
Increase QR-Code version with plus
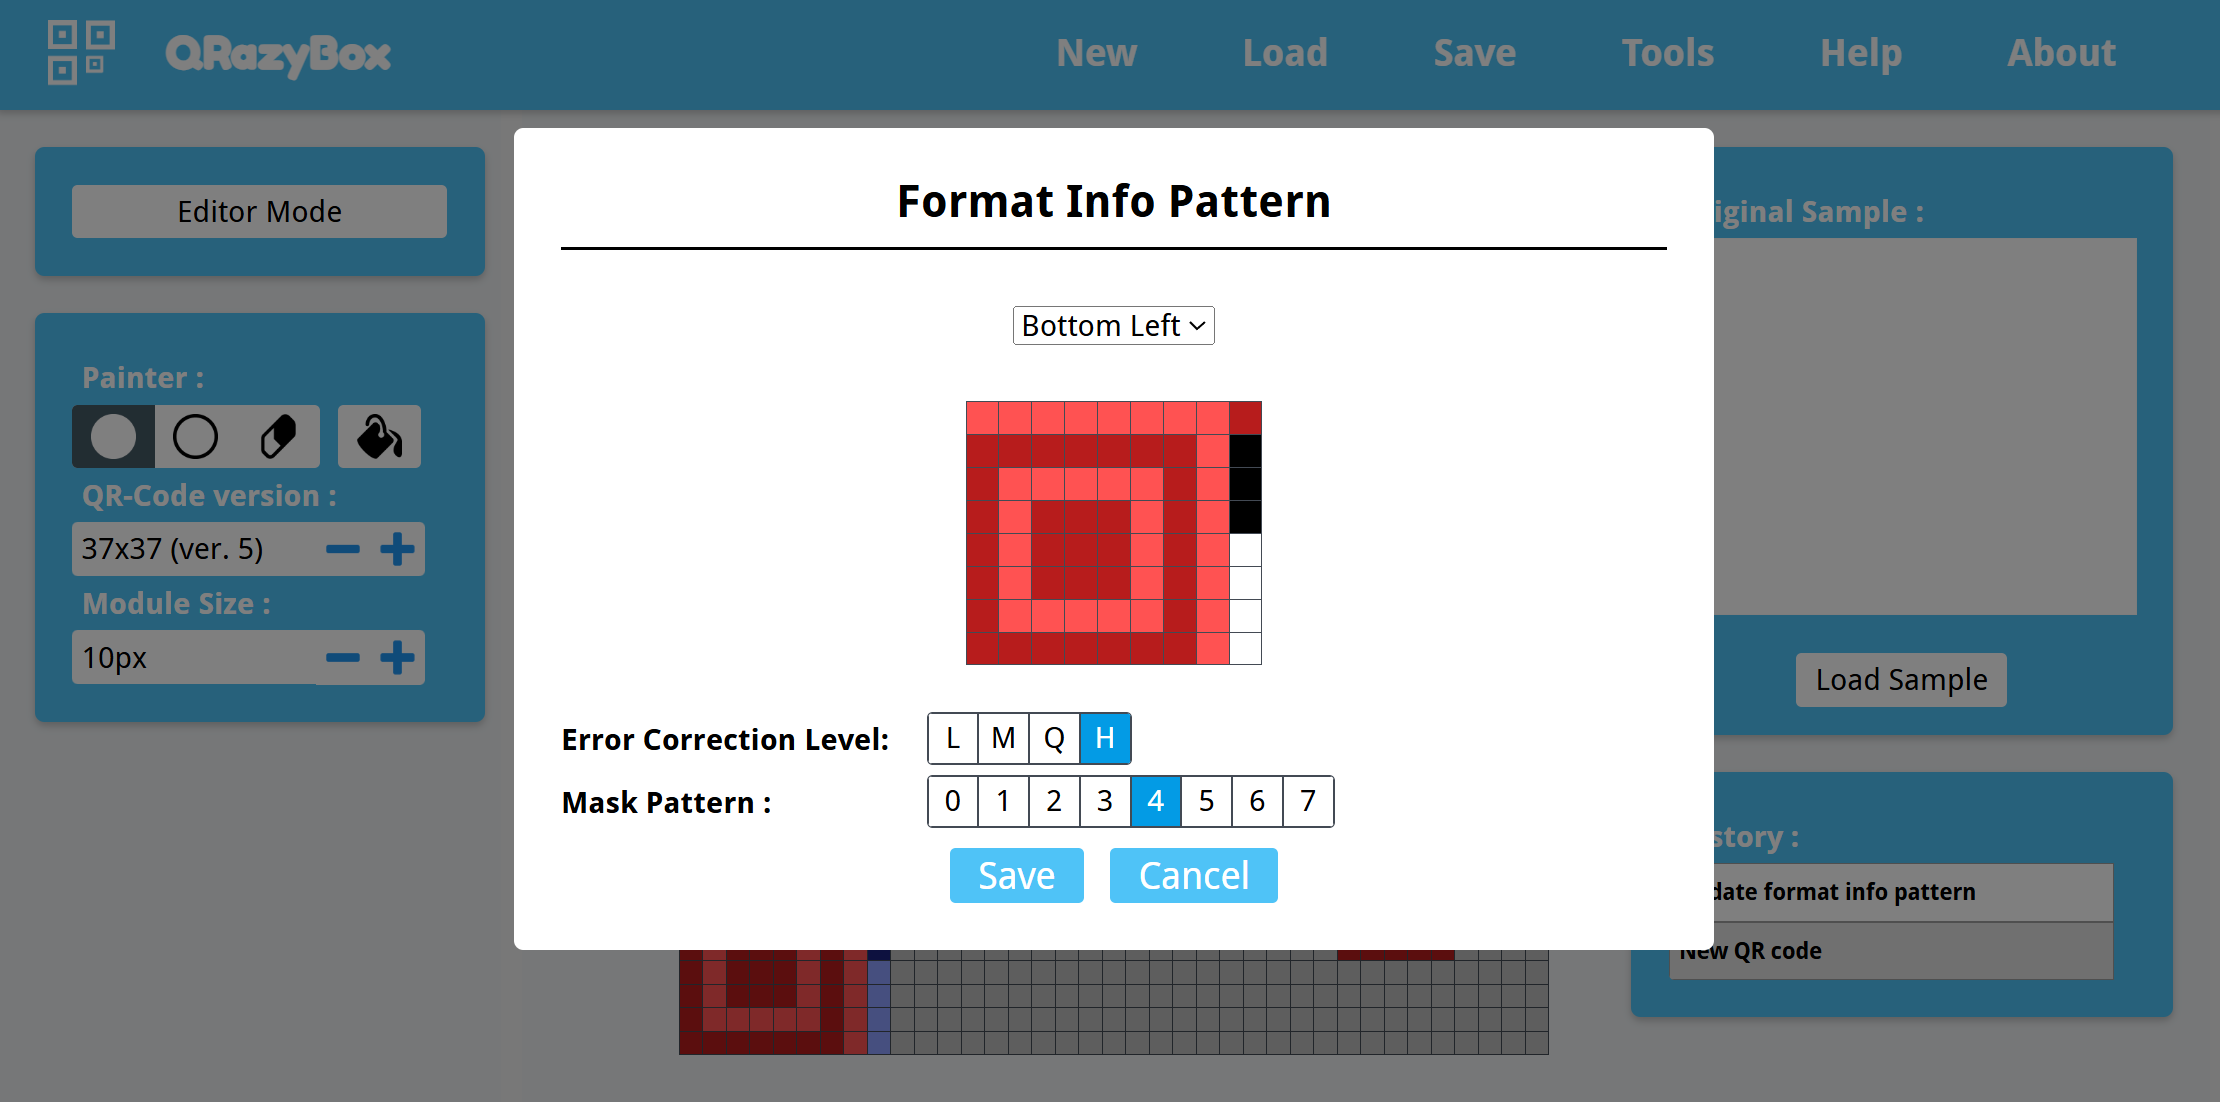pyautogui.click(x=397, y=549)
